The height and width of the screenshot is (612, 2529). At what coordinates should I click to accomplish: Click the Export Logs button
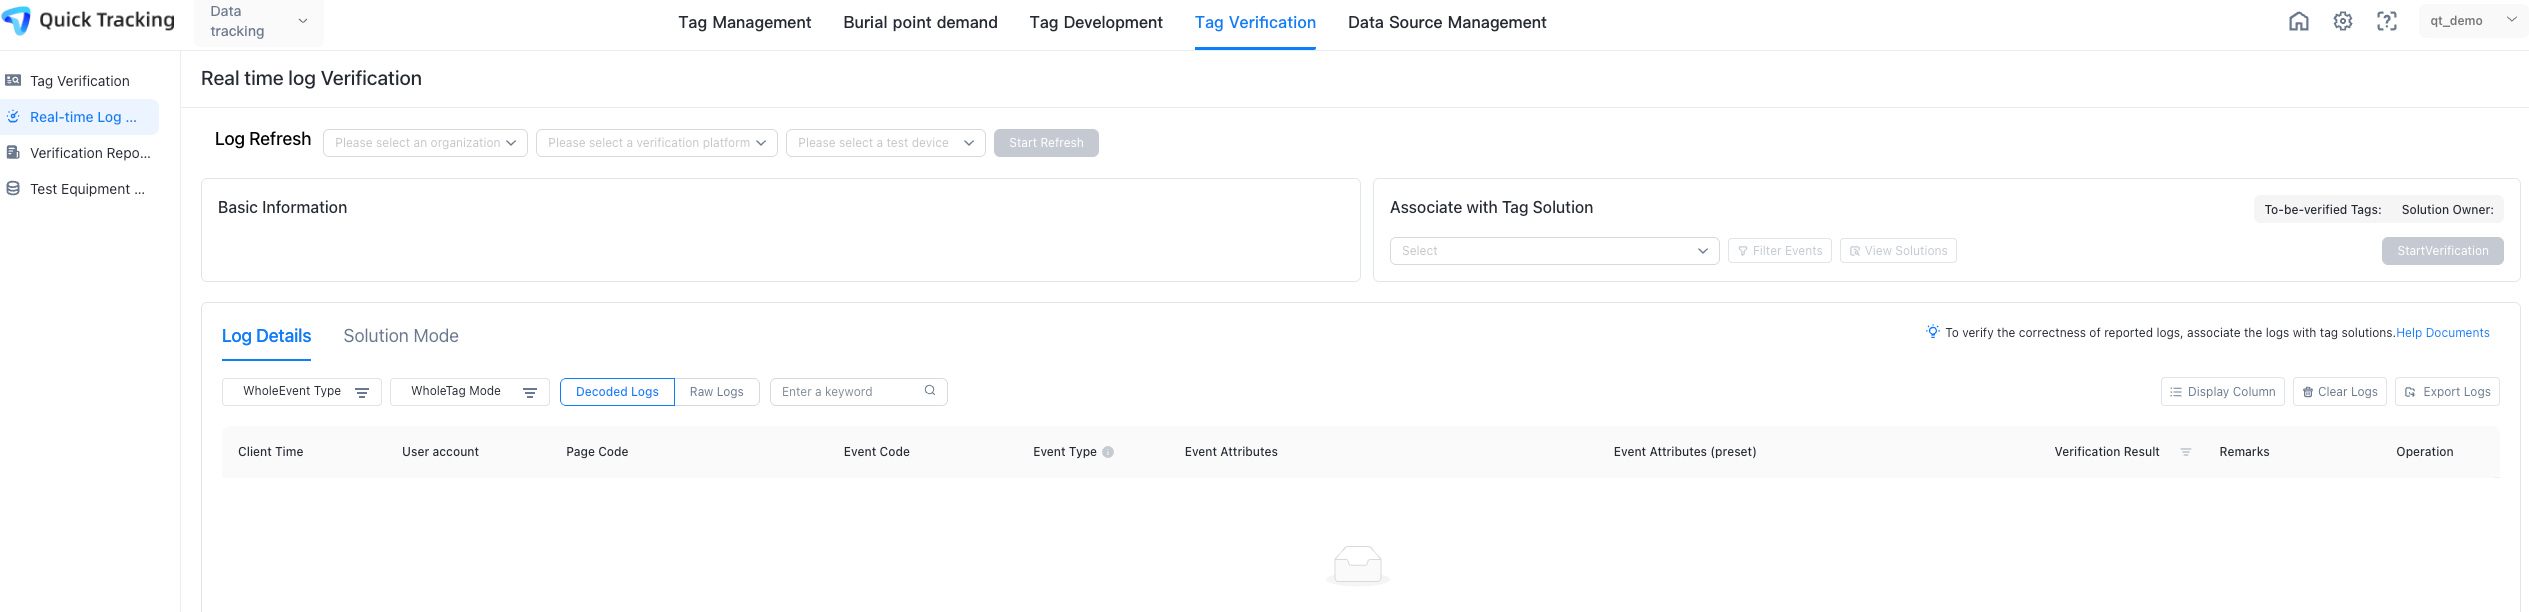click(2446, 392)
